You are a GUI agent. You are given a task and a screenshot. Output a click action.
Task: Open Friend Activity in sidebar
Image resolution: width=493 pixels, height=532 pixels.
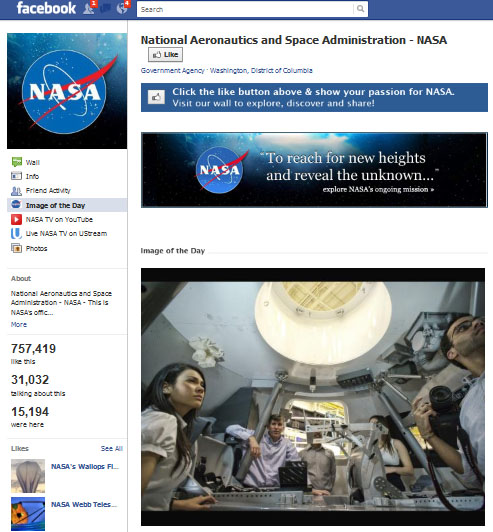click(x=48, y=191)
